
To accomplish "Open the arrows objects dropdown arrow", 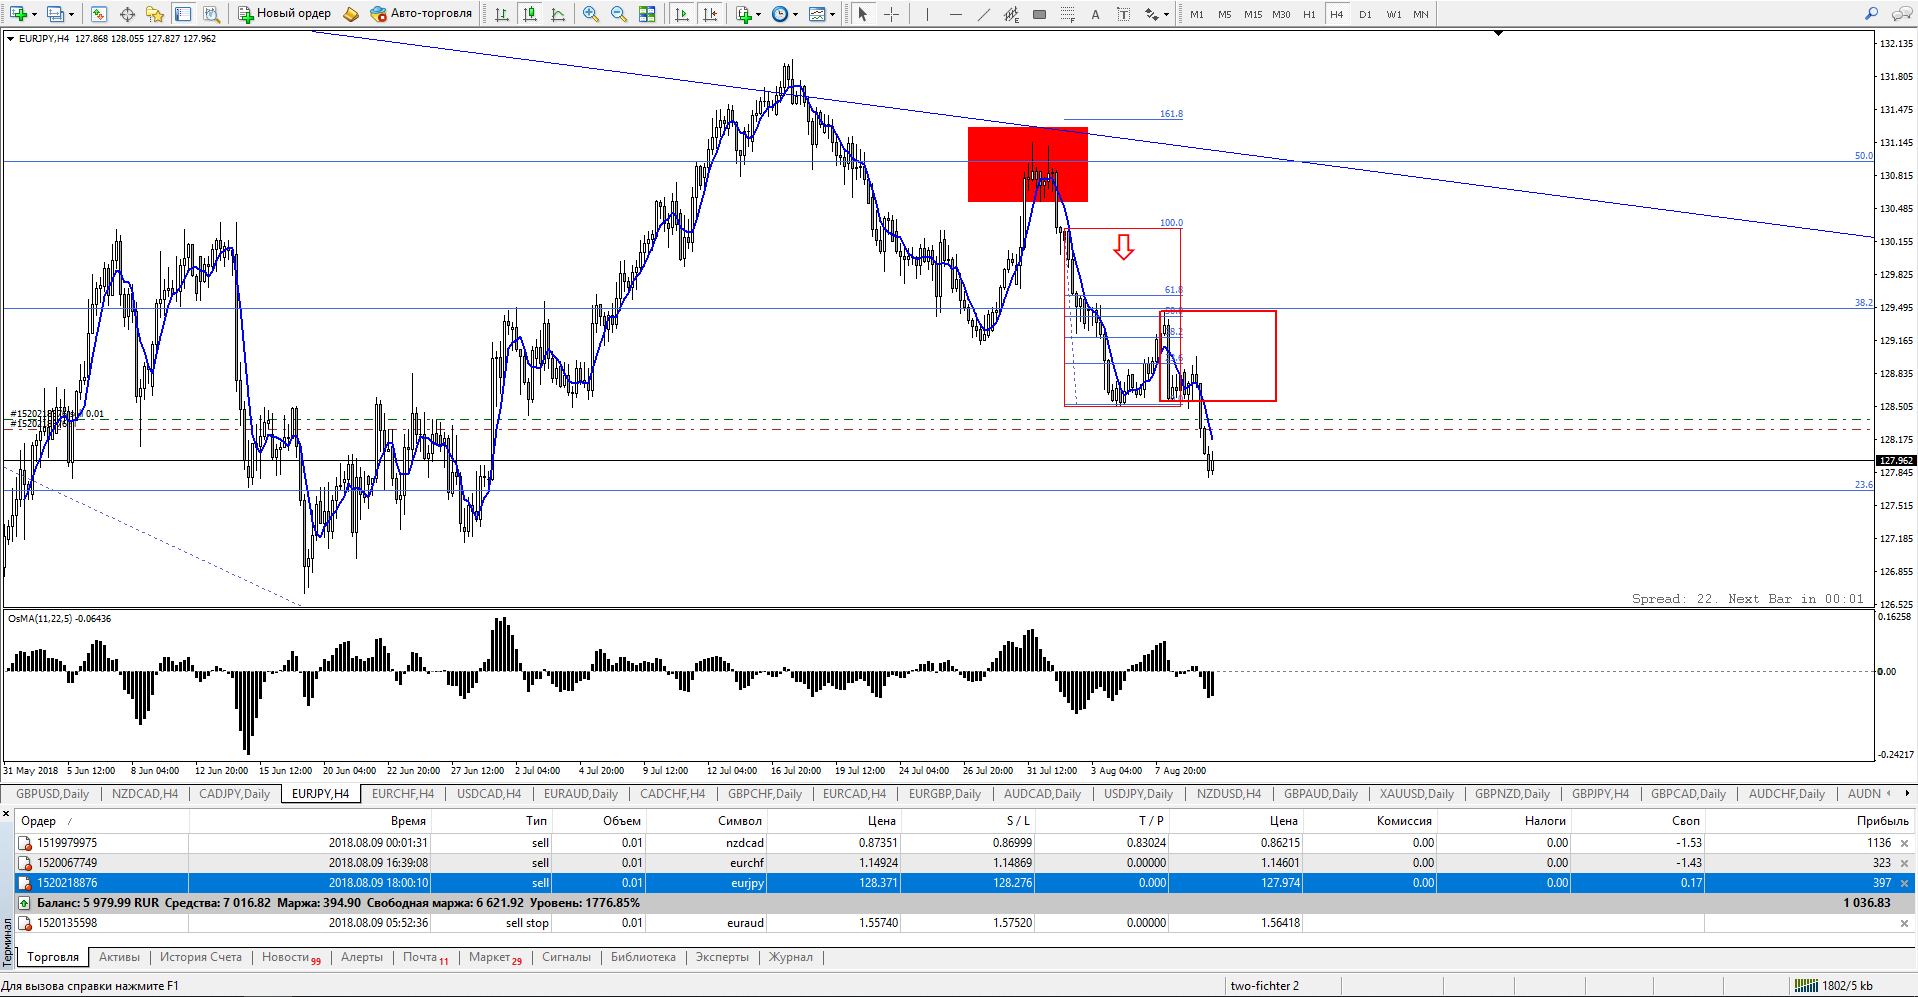I will tap(1166, 14).
